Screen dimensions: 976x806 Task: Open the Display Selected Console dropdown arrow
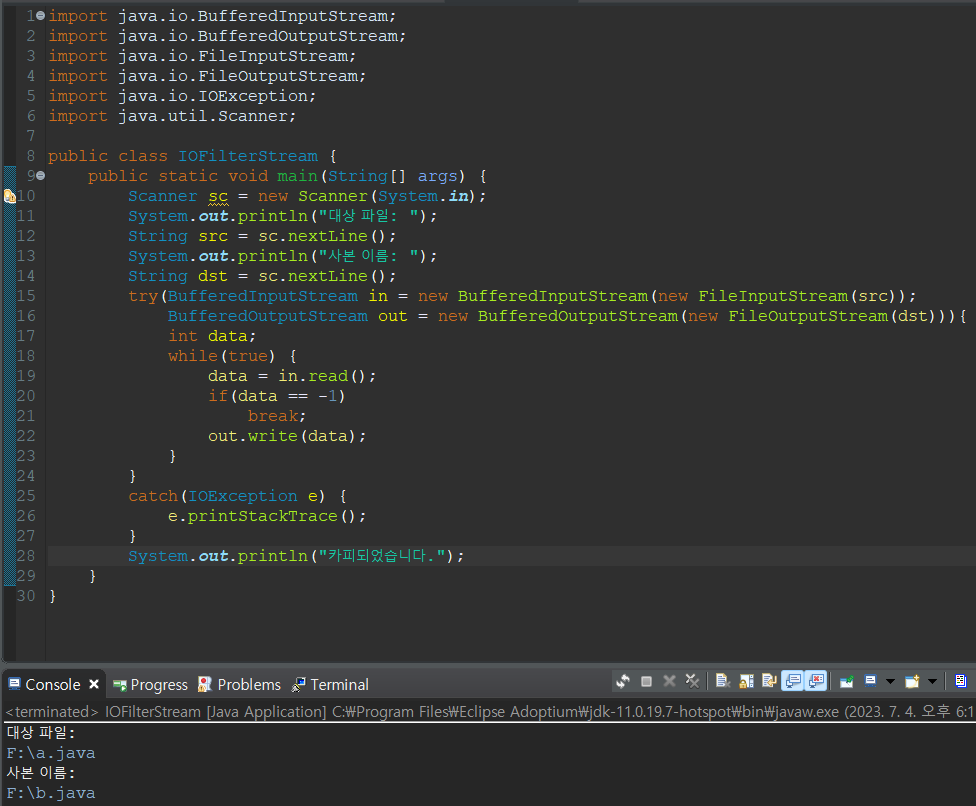click(890, 682)
